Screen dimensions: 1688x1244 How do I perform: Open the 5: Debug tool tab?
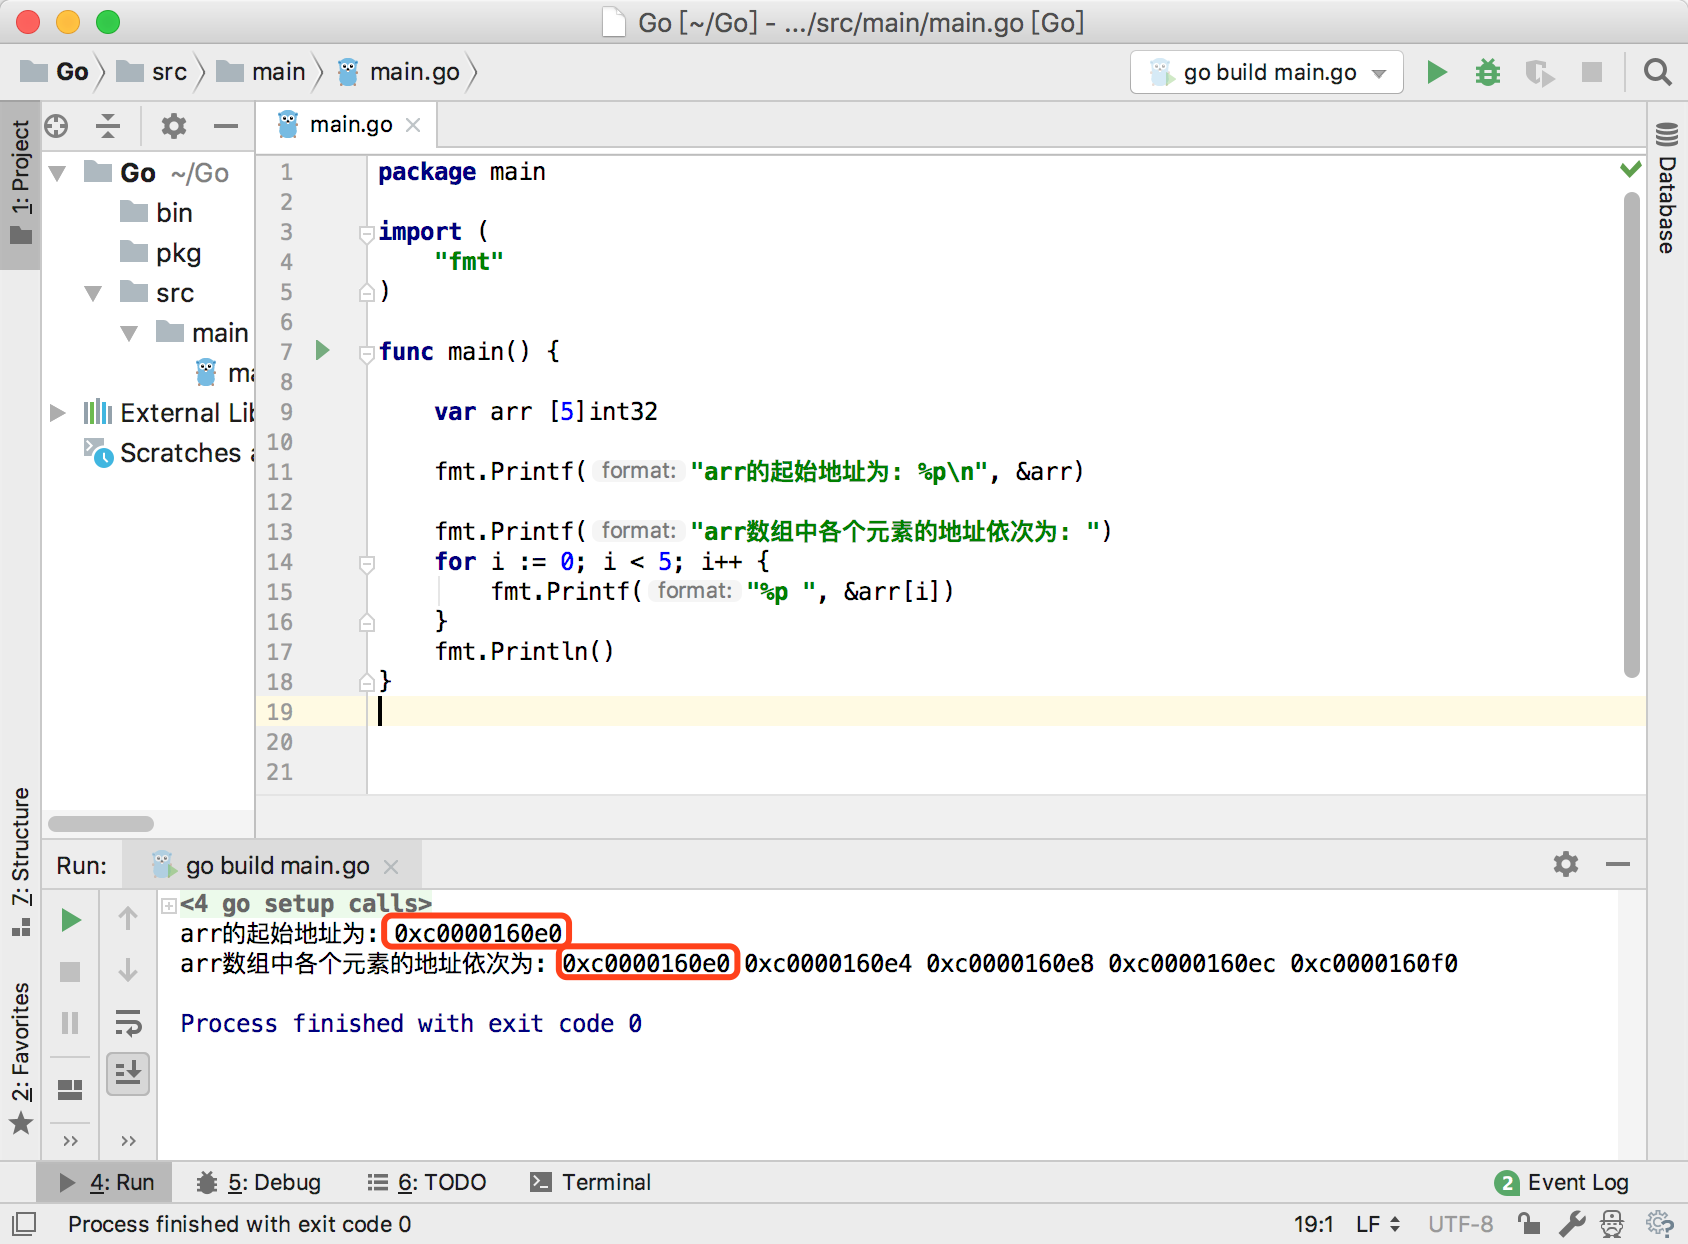pyautogui.click(x=260, y=1182)
